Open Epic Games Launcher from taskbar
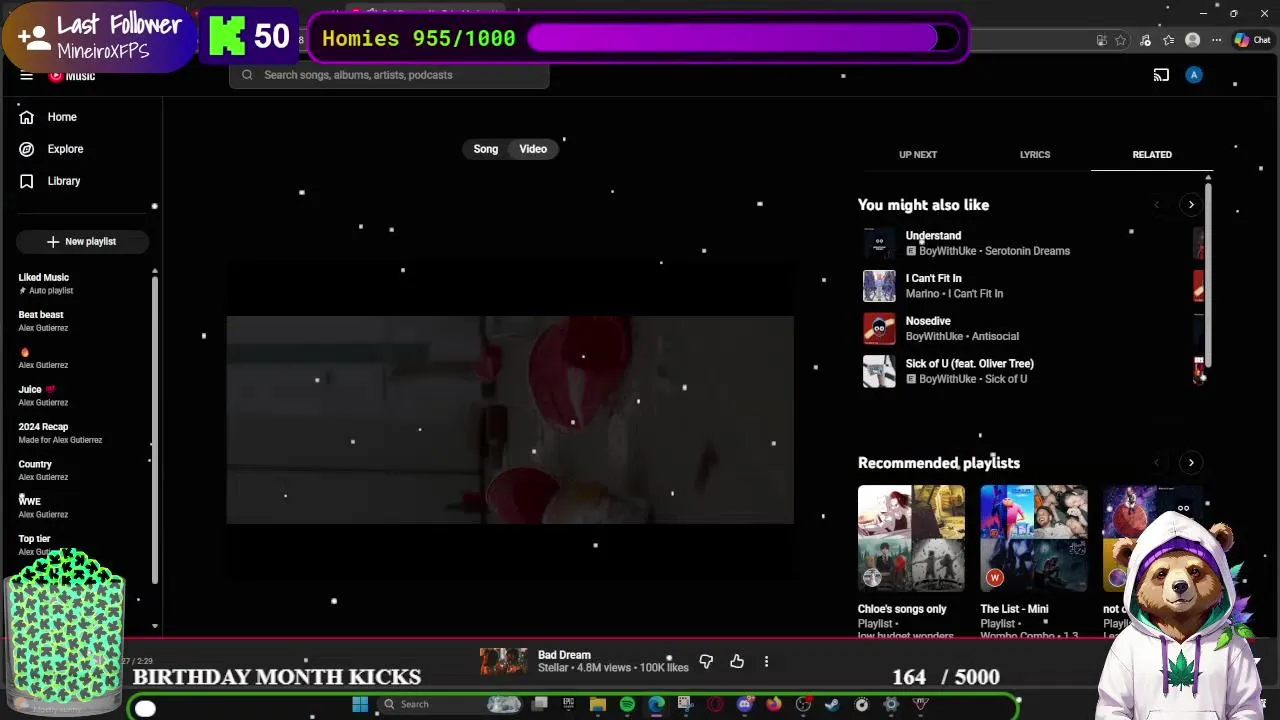The image size is (1280, 720). click(568, 704)
